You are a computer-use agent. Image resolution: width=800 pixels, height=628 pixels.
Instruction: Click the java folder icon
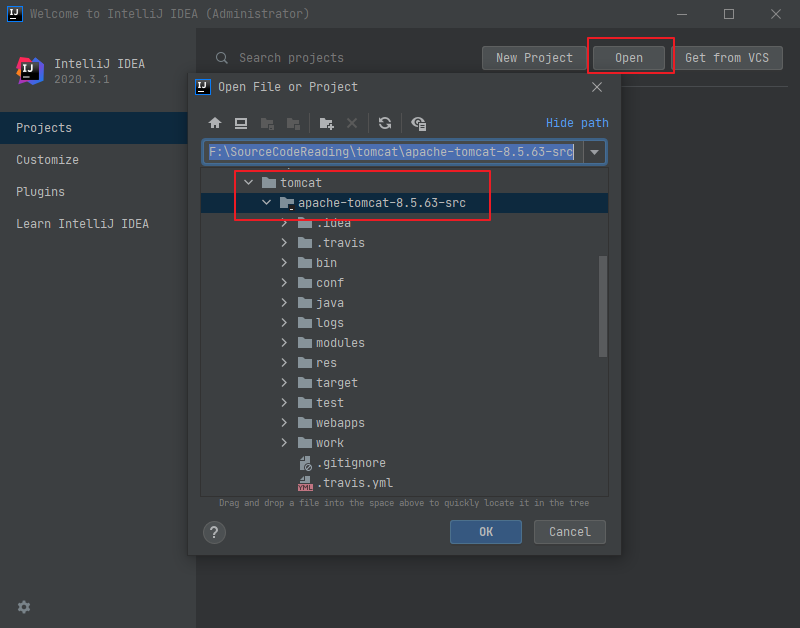pos(305,303)
